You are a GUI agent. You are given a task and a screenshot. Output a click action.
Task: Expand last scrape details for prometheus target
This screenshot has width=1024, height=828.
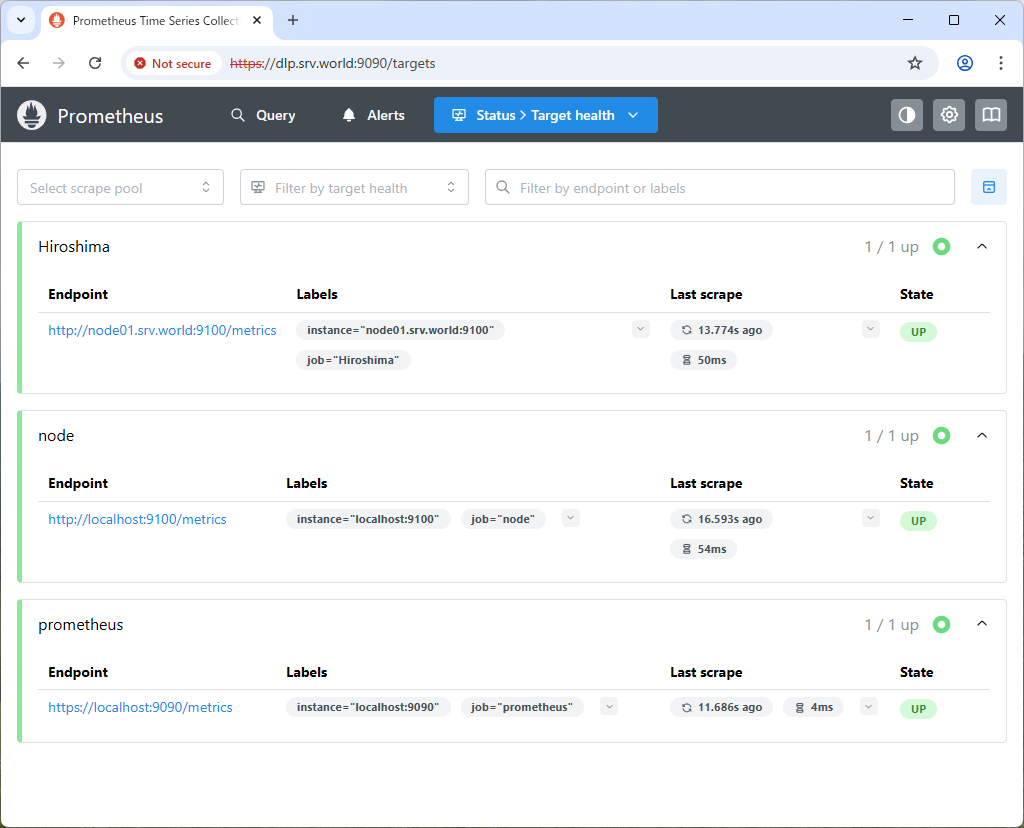tap(869, 707)
